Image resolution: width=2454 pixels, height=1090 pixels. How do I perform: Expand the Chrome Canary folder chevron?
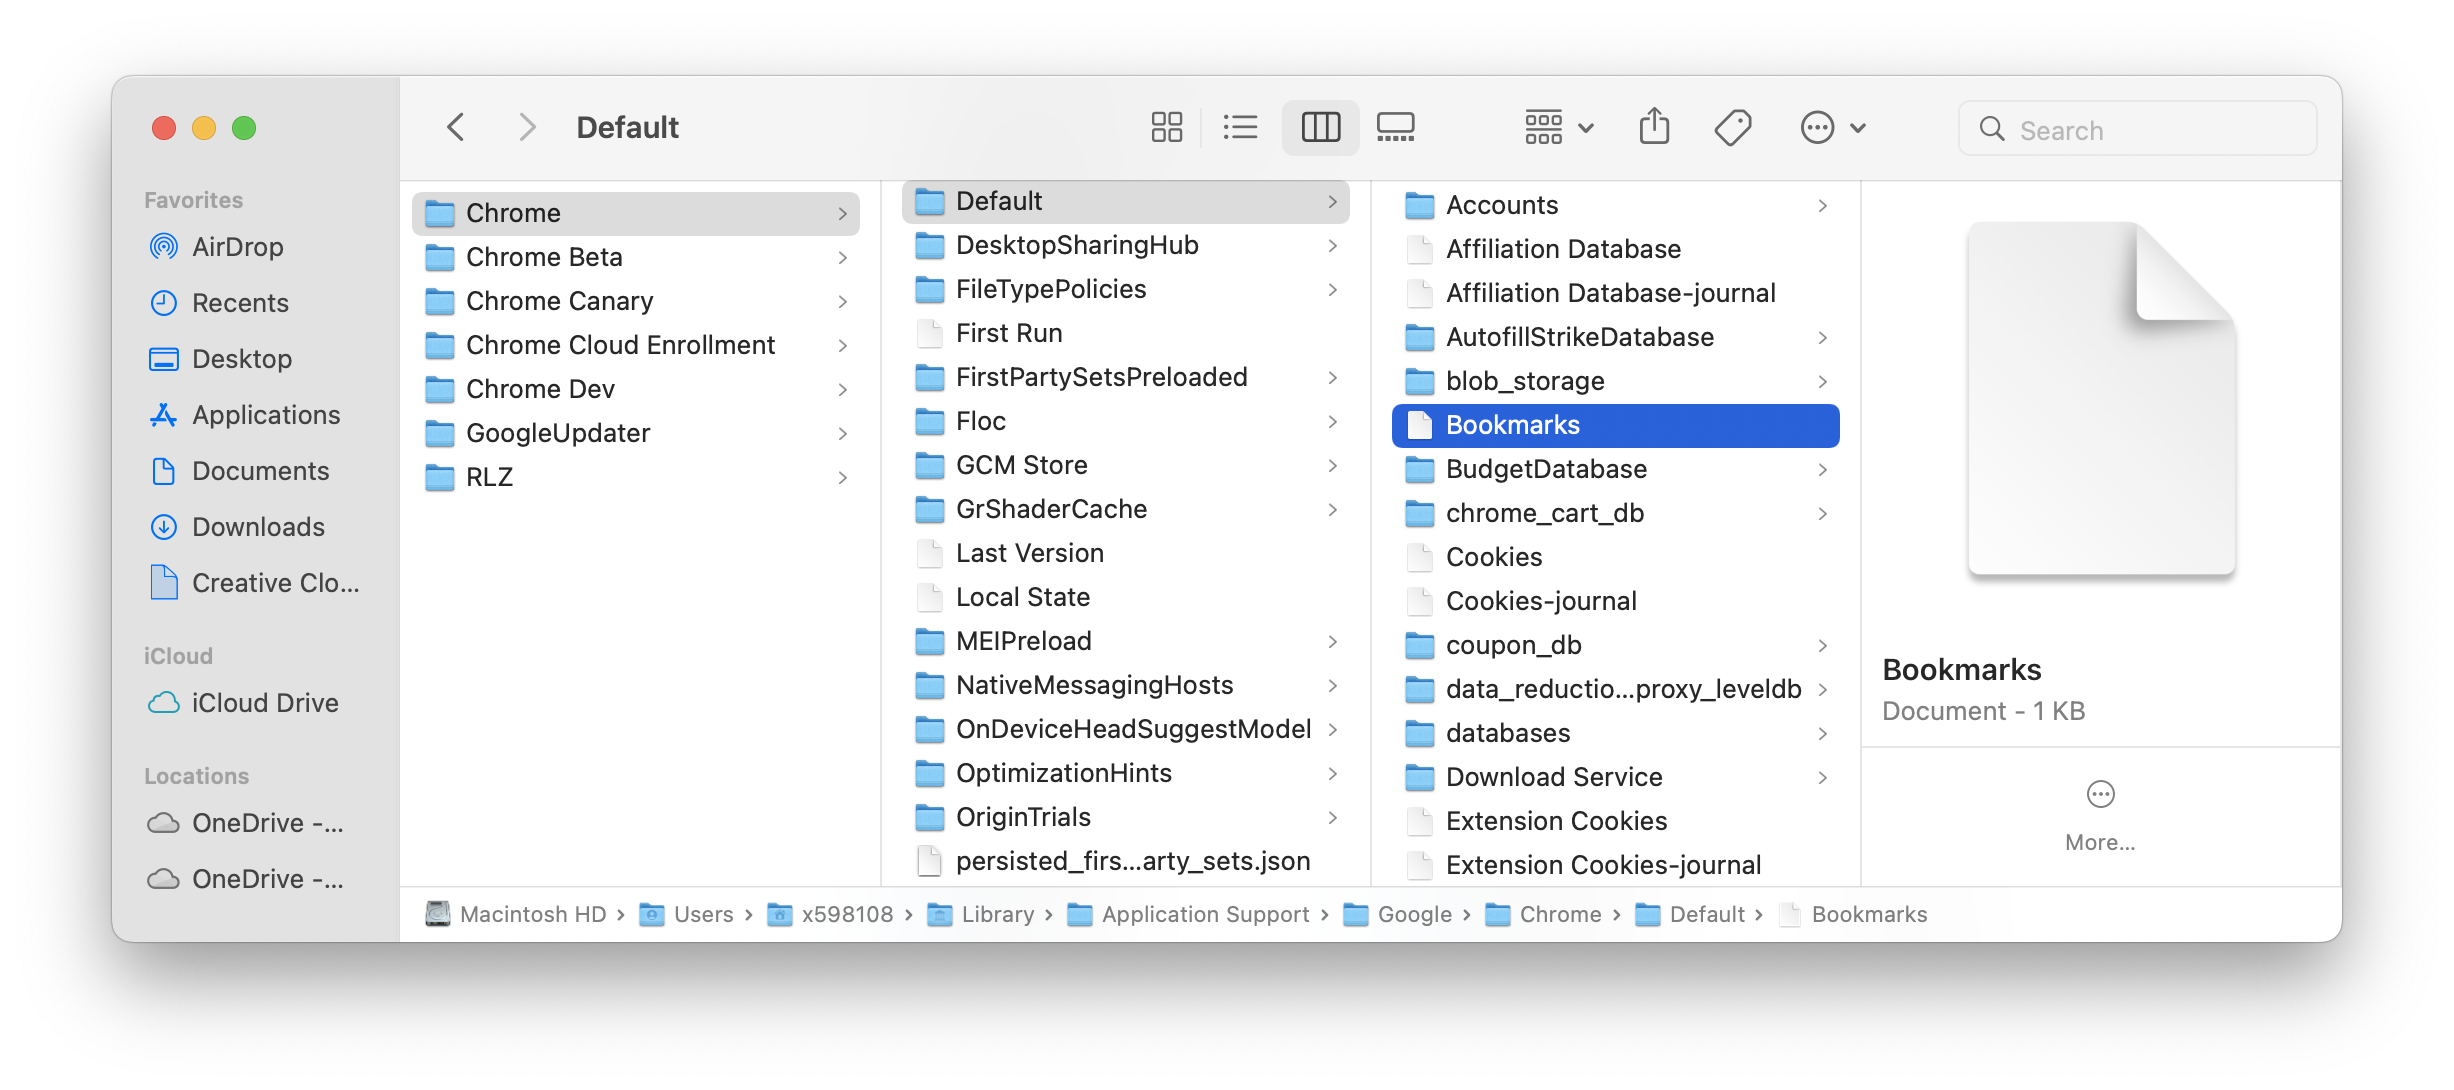coord(843,301)
